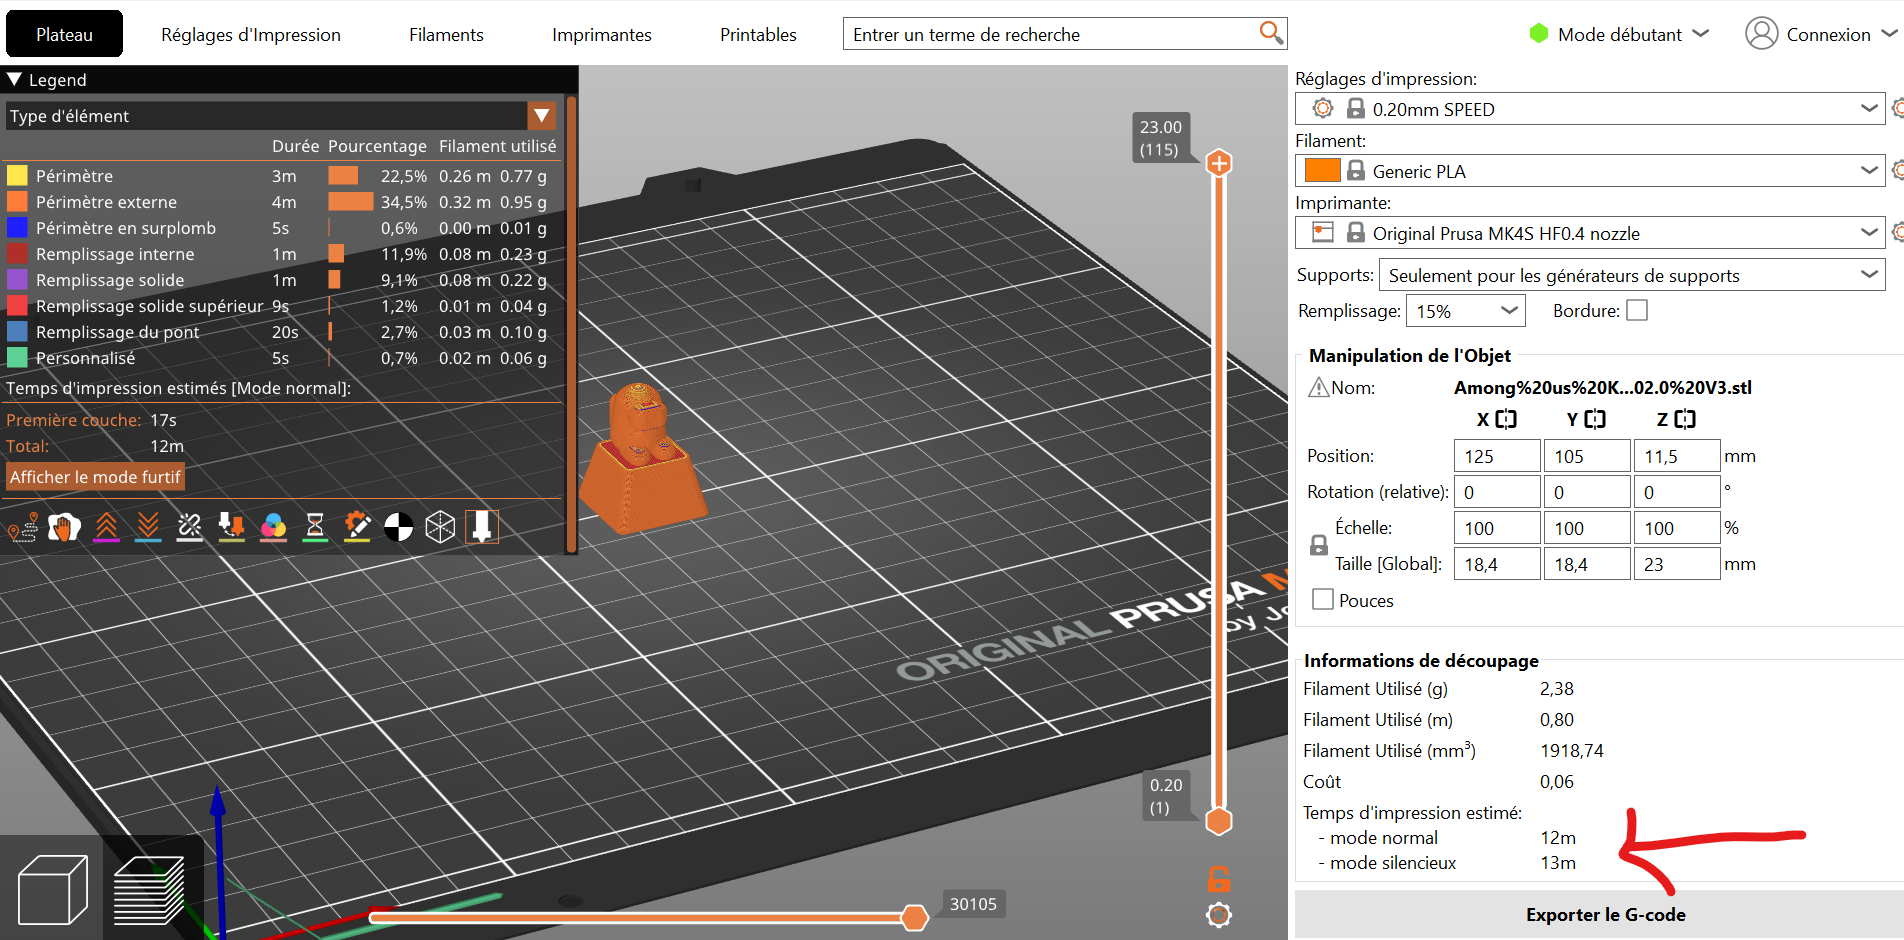Toggle wipe moves hand icon
This screenshot has height=940, width=1904.
(x=64, y=527)
